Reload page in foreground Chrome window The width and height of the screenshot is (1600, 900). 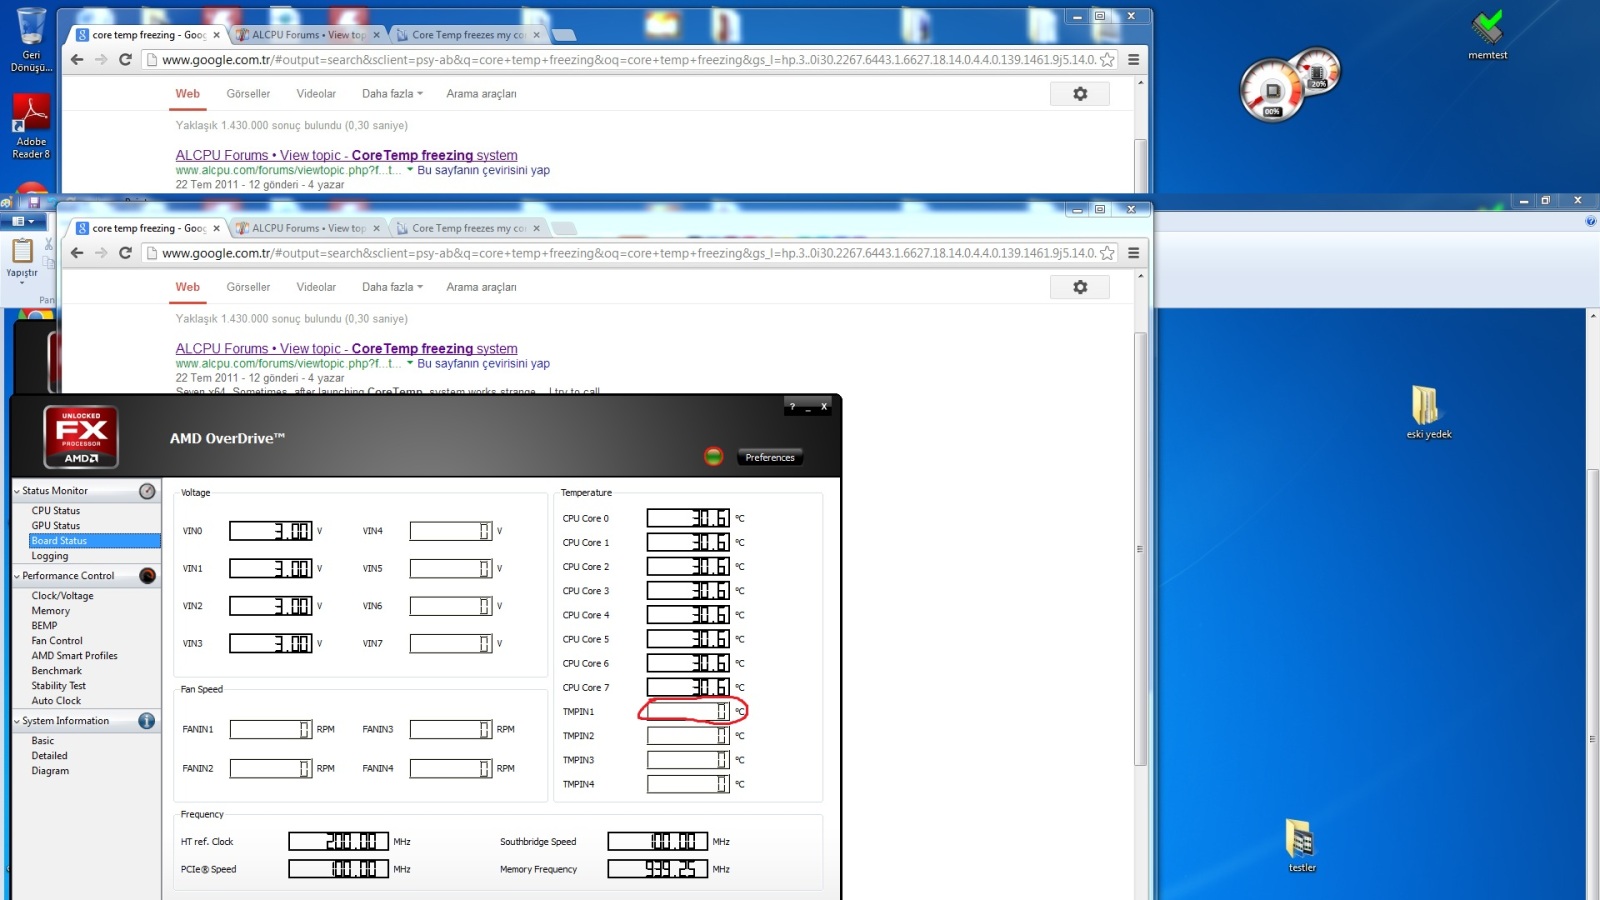click(125, 253)
